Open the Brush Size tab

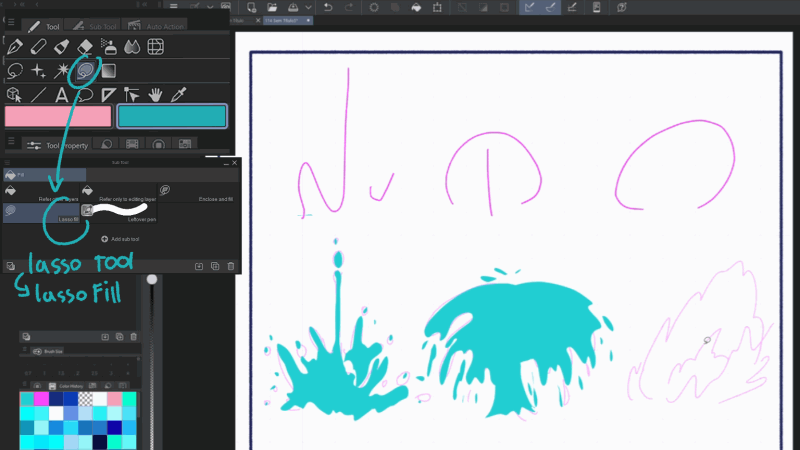tap(48, 352)
